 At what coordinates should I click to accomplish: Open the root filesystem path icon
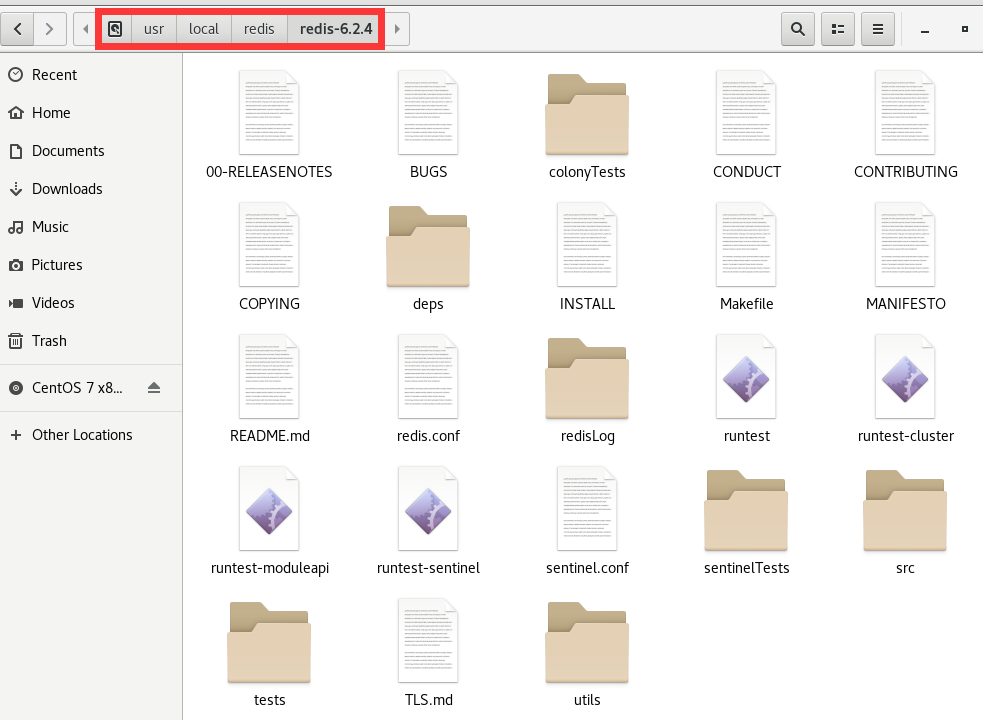115,29
